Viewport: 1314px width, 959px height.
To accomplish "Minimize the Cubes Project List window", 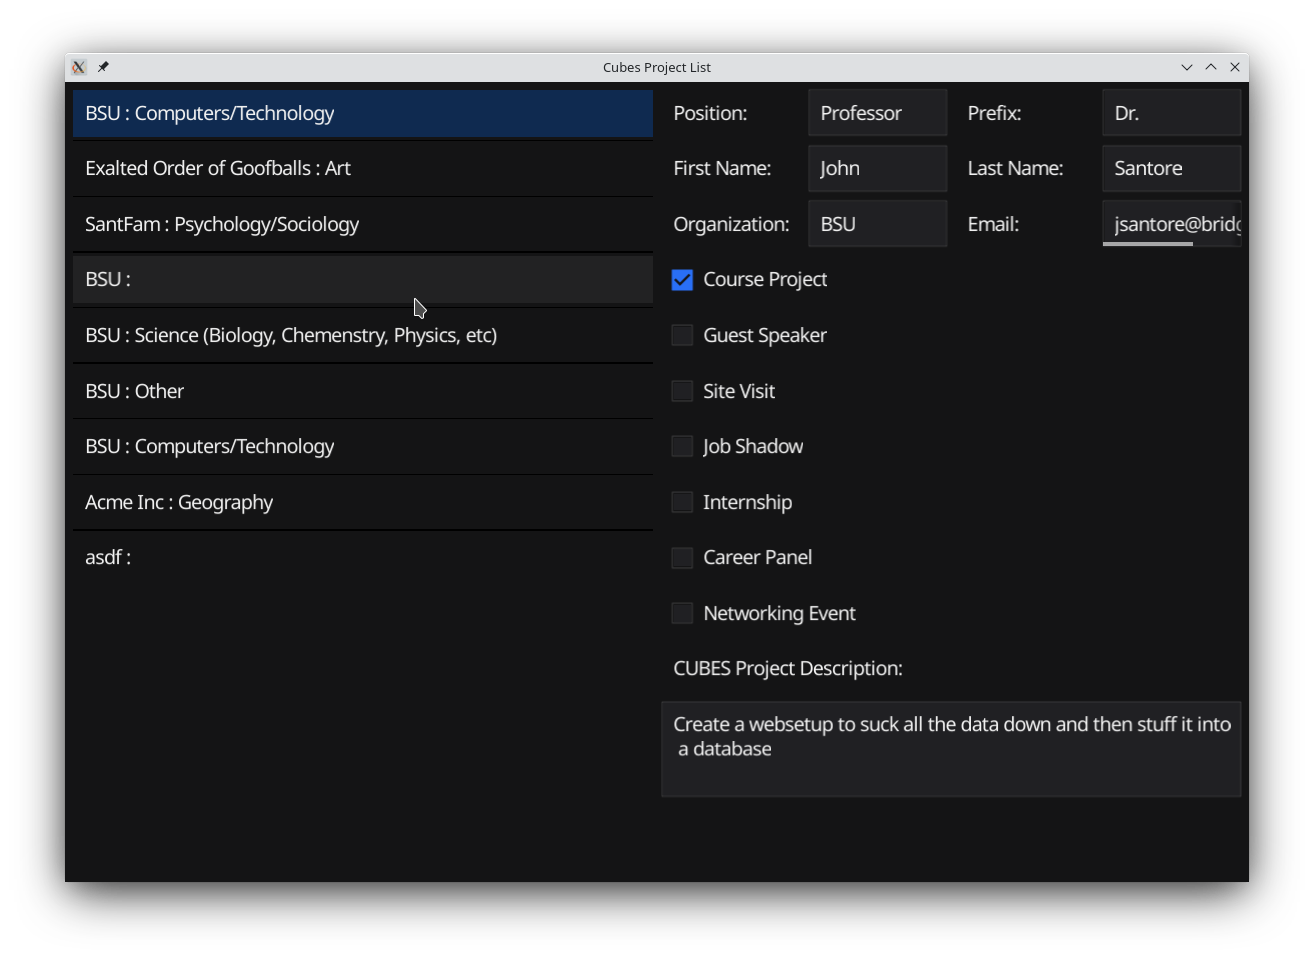I will 1187,67.
